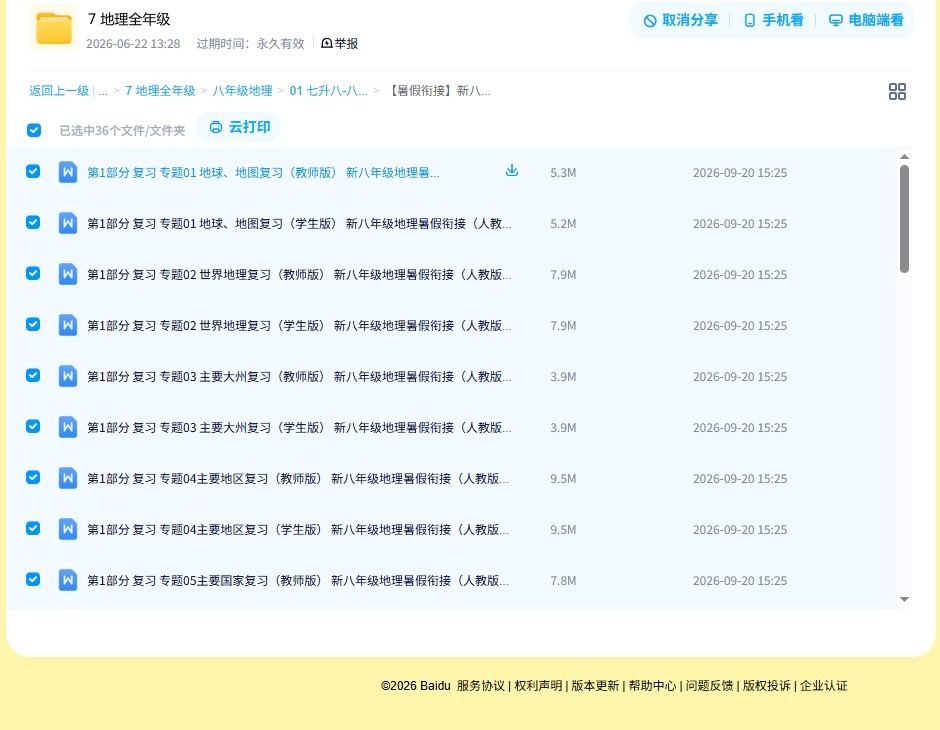Screen dimensions: 940x730
Task: Uncheck 专题01 地球、地图复习（学生版） checkbox
Action: click(x=33, y=222)
